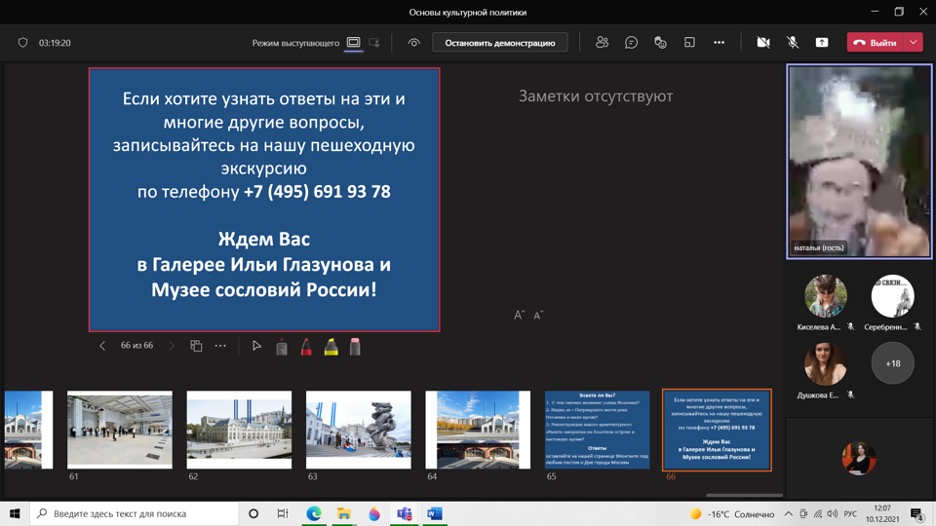Toggle the camera on
The height and width of the screenshot is (526, 936).
(x=763, y=43)
